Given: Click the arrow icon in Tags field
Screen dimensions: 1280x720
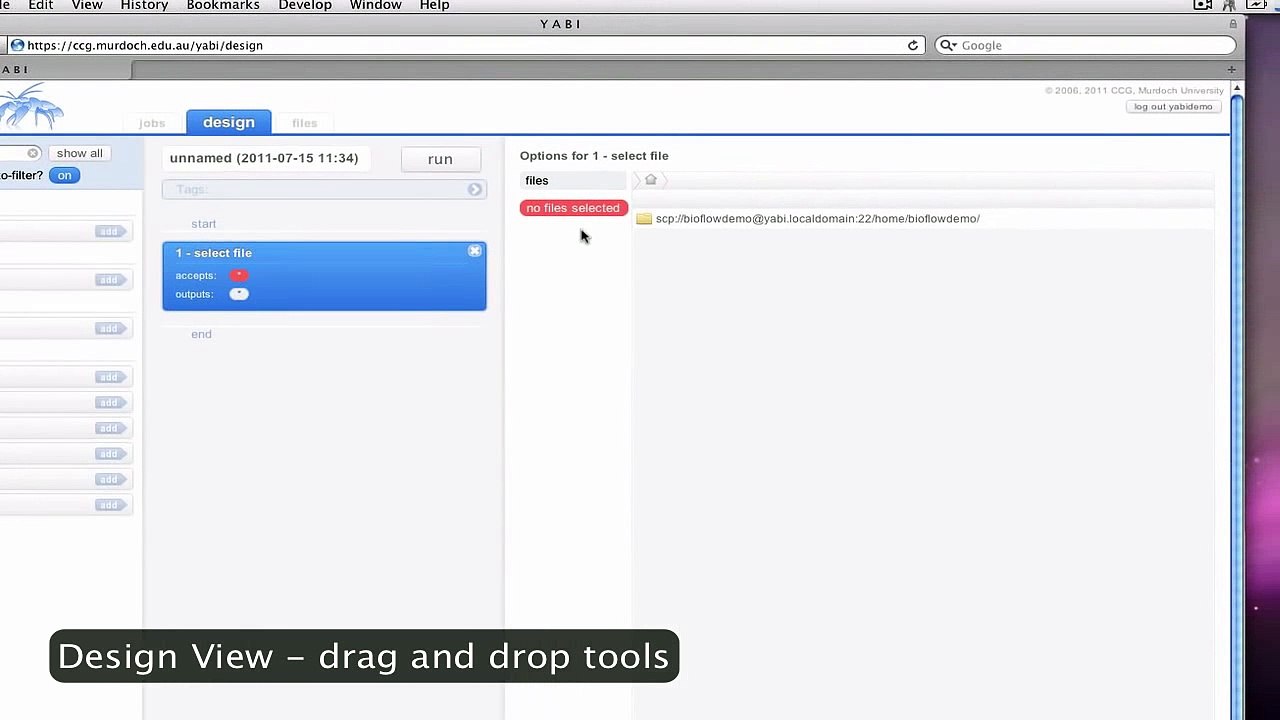Looking at the screenshot, I should point(475,189).
